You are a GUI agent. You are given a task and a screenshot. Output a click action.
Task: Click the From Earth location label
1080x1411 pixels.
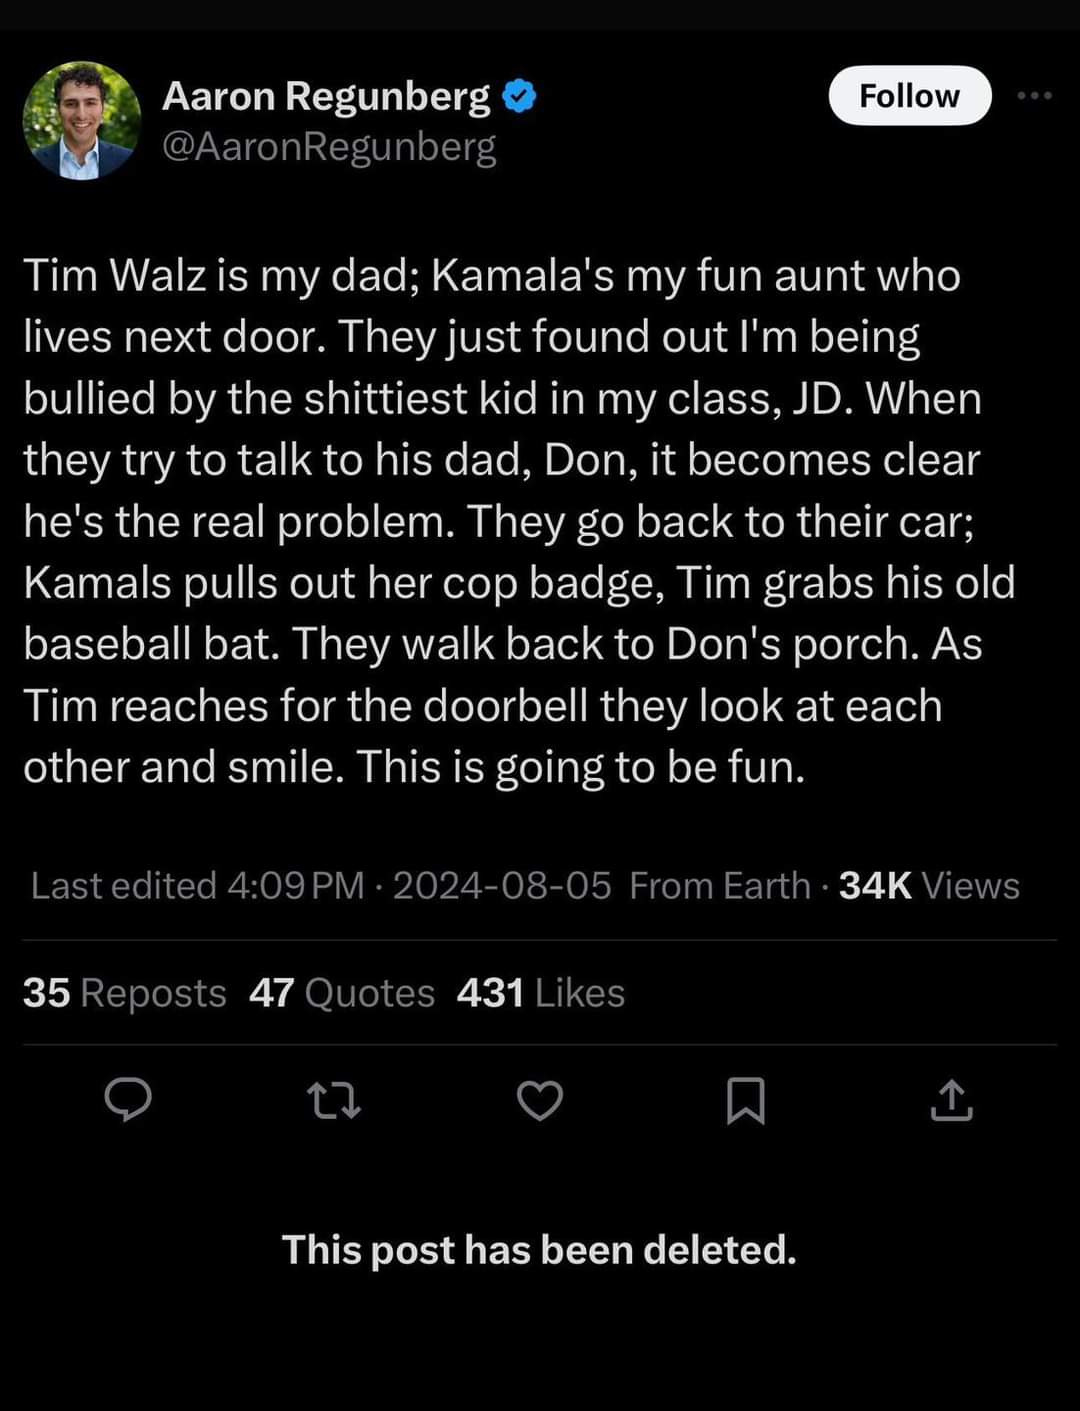coord(719,886)
